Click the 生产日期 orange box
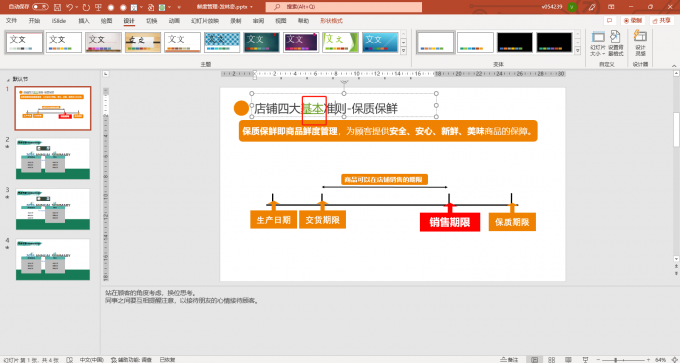This screenshot has width=680, height=363. (x=274, y=219)
